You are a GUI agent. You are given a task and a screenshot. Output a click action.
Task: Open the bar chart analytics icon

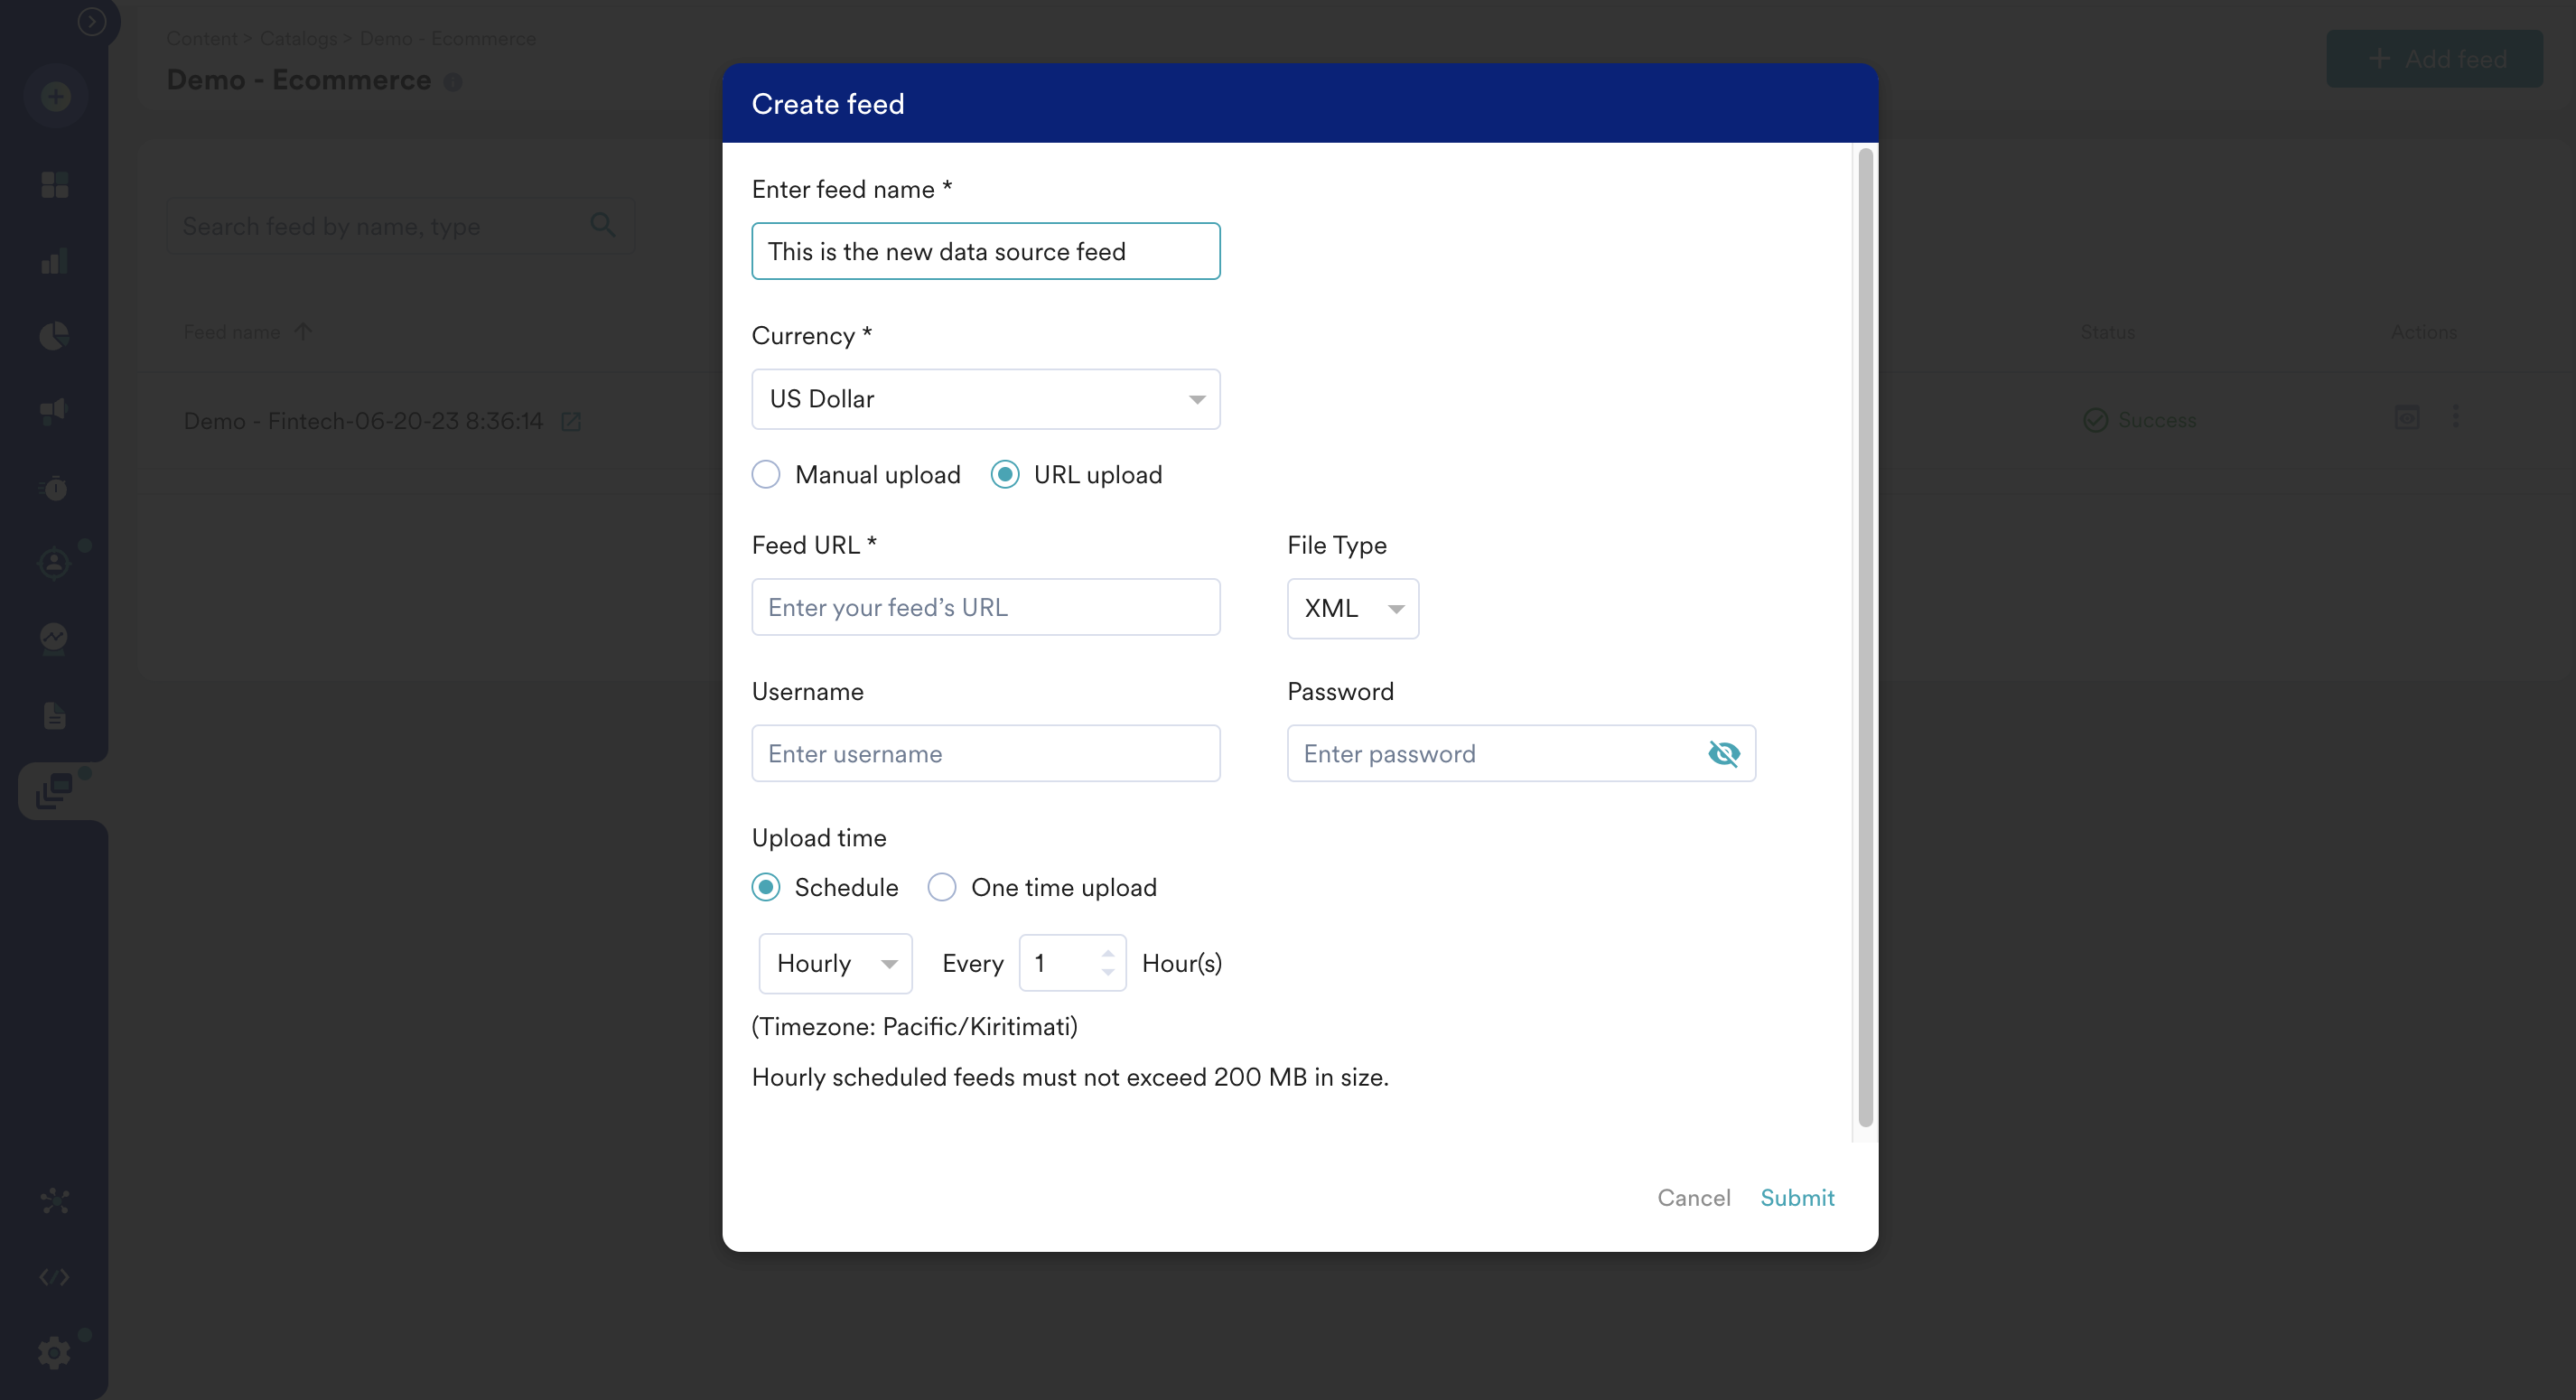point(55,261)
